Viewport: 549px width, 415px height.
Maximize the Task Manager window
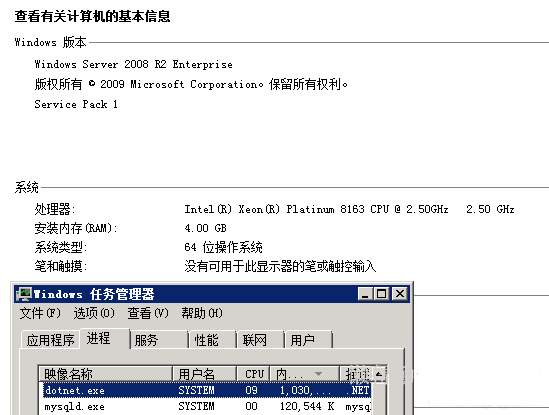pos(381,293)
